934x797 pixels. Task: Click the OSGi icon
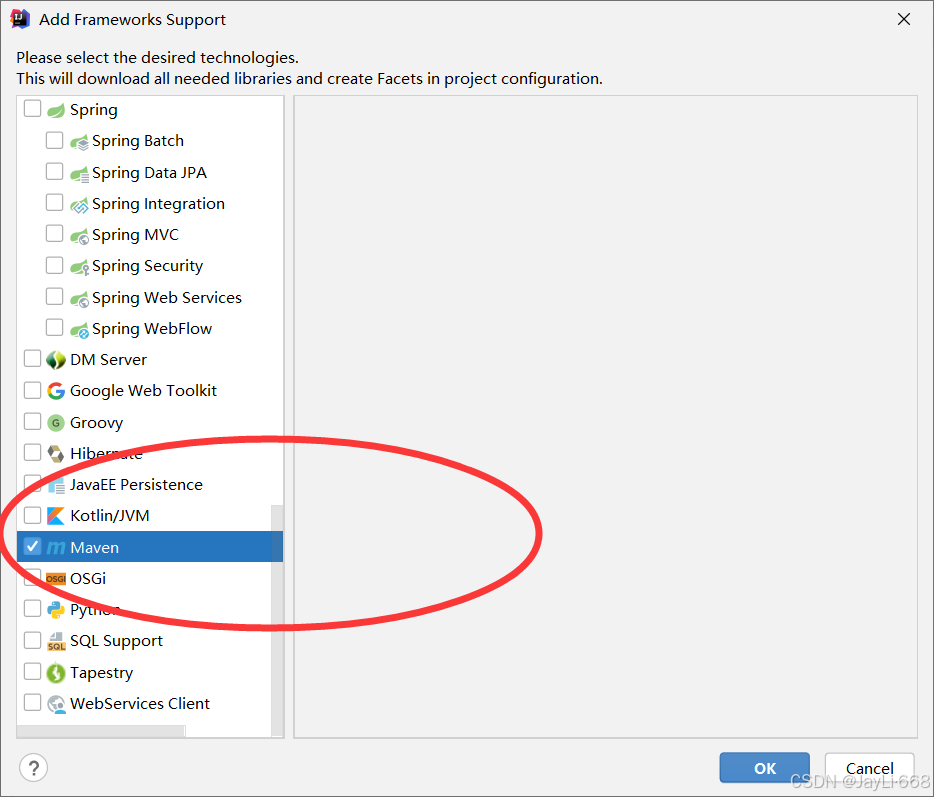click(x=55, y=578)
